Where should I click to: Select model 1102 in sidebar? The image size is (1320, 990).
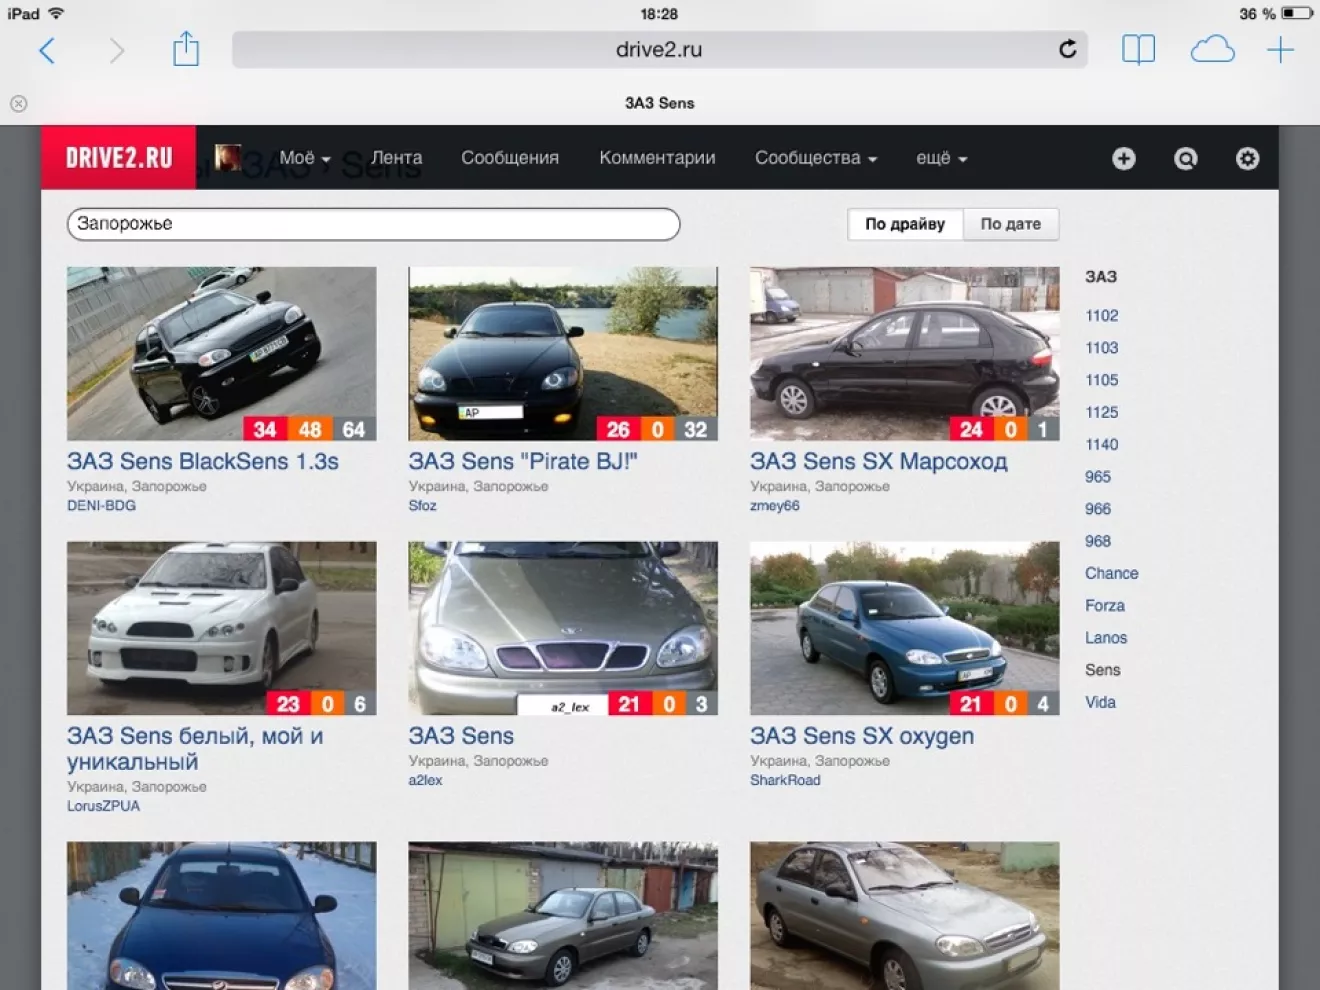[1101, 315]
